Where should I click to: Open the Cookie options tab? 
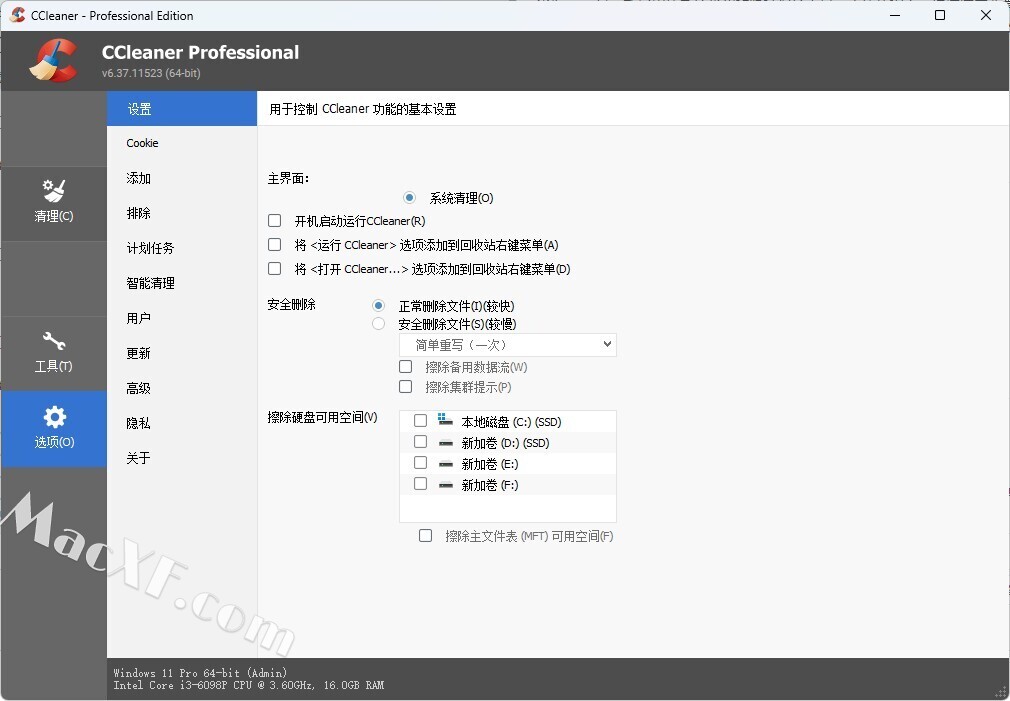[x=182, y=143]
